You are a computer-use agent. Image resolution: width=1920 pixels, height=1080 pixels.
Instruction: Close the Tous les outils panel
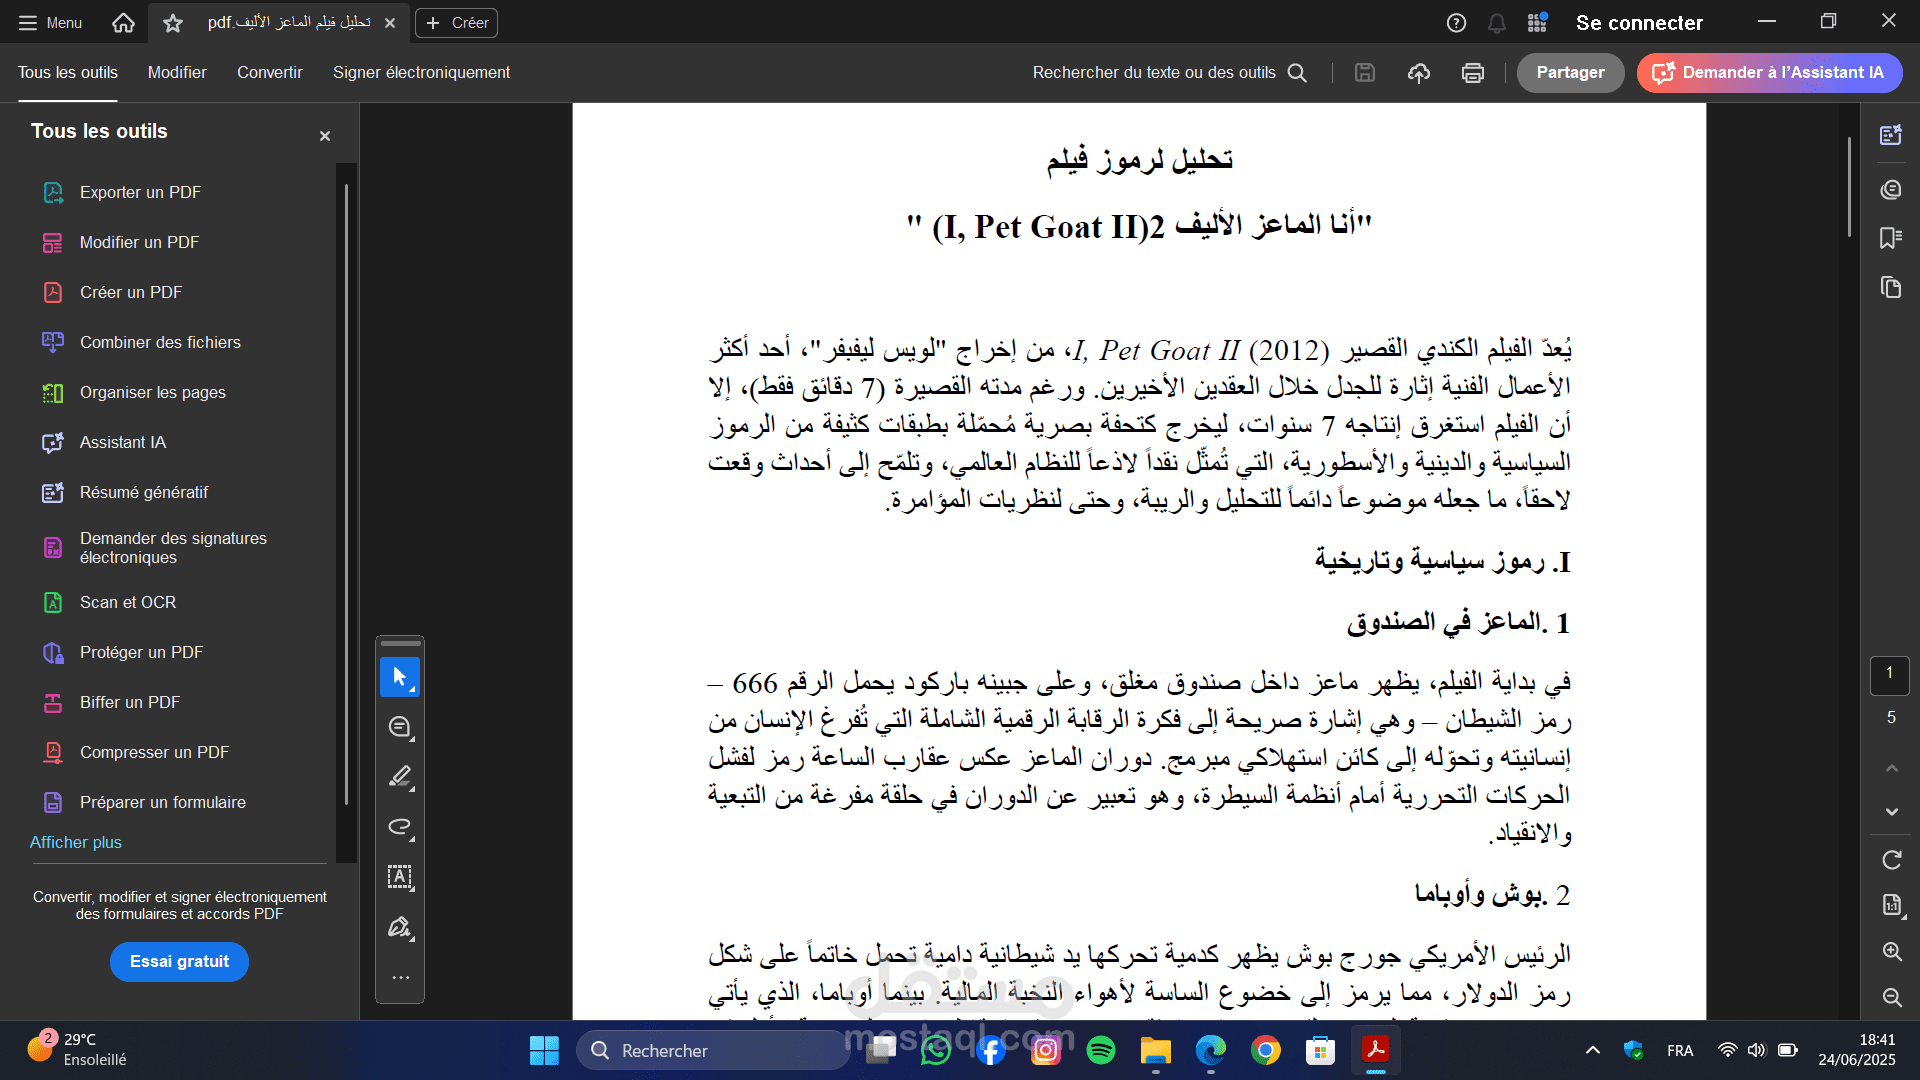325,135
